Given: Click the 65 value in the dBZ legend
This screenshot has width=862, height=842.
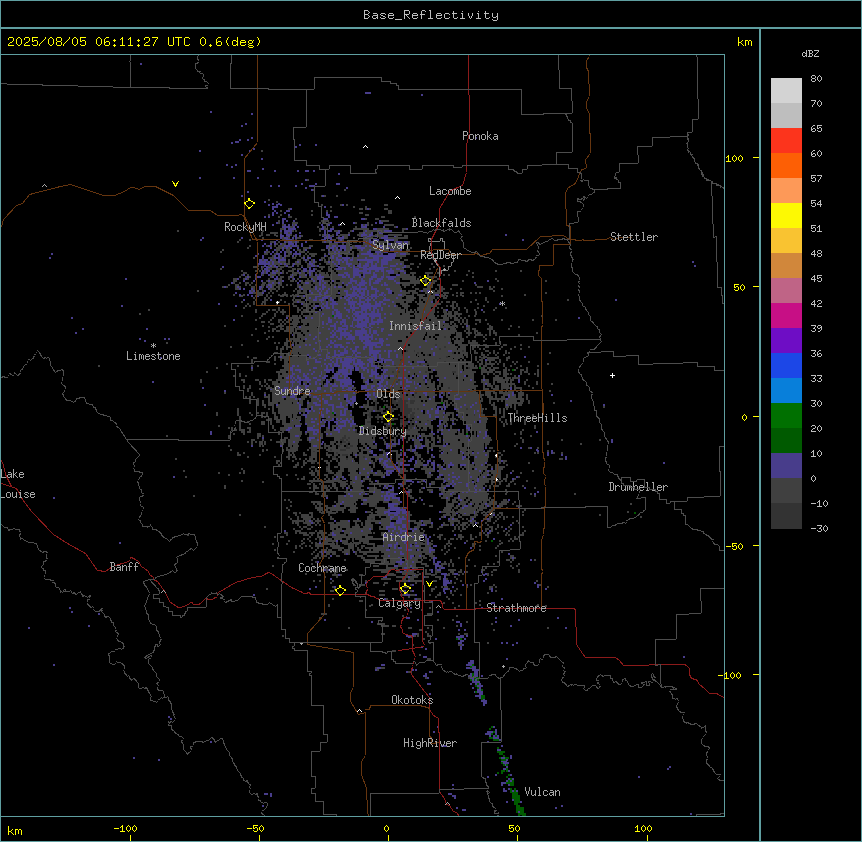Looking at the screenshot, I should click(816, 129).
